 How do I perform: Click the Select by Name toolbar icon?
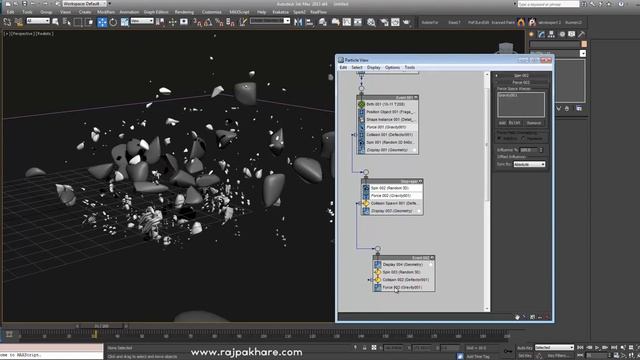(x=67, y=22)
